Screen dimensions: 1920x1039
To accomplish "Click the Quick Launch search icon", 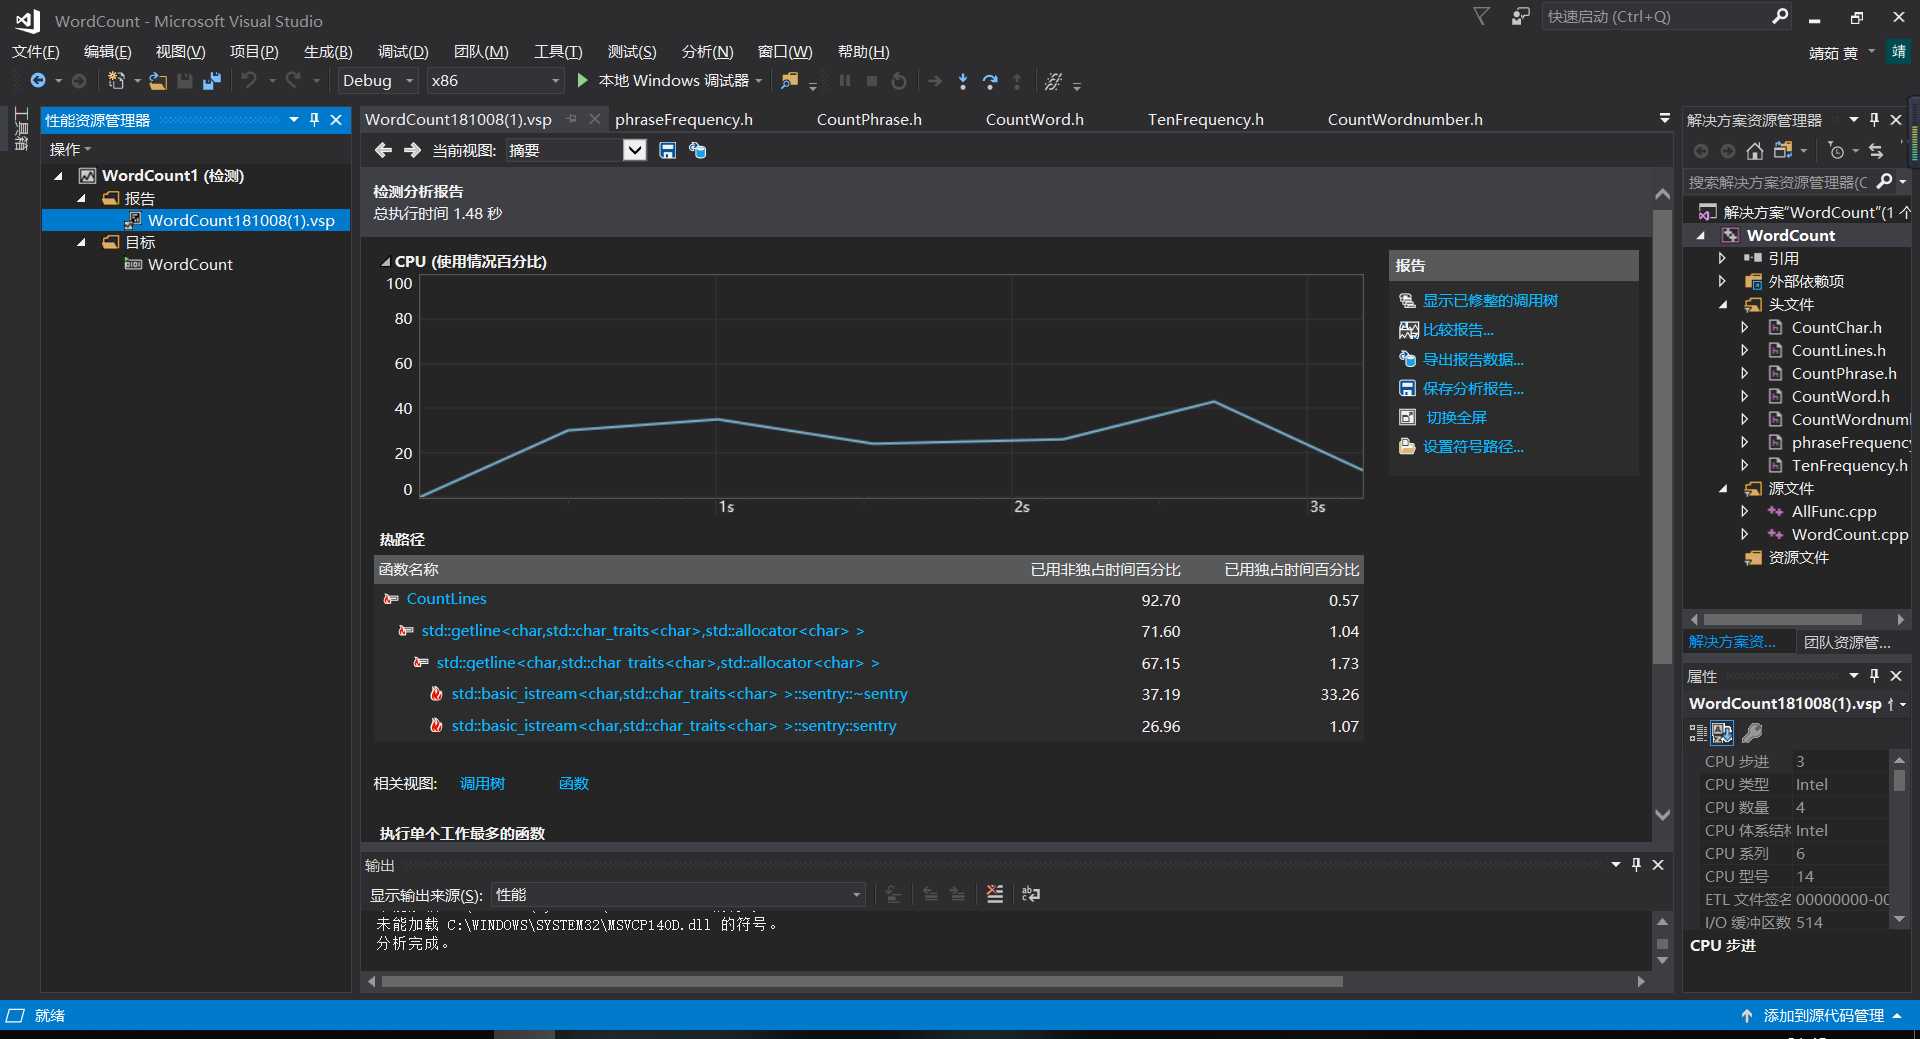I will (x=1780, y=16).
